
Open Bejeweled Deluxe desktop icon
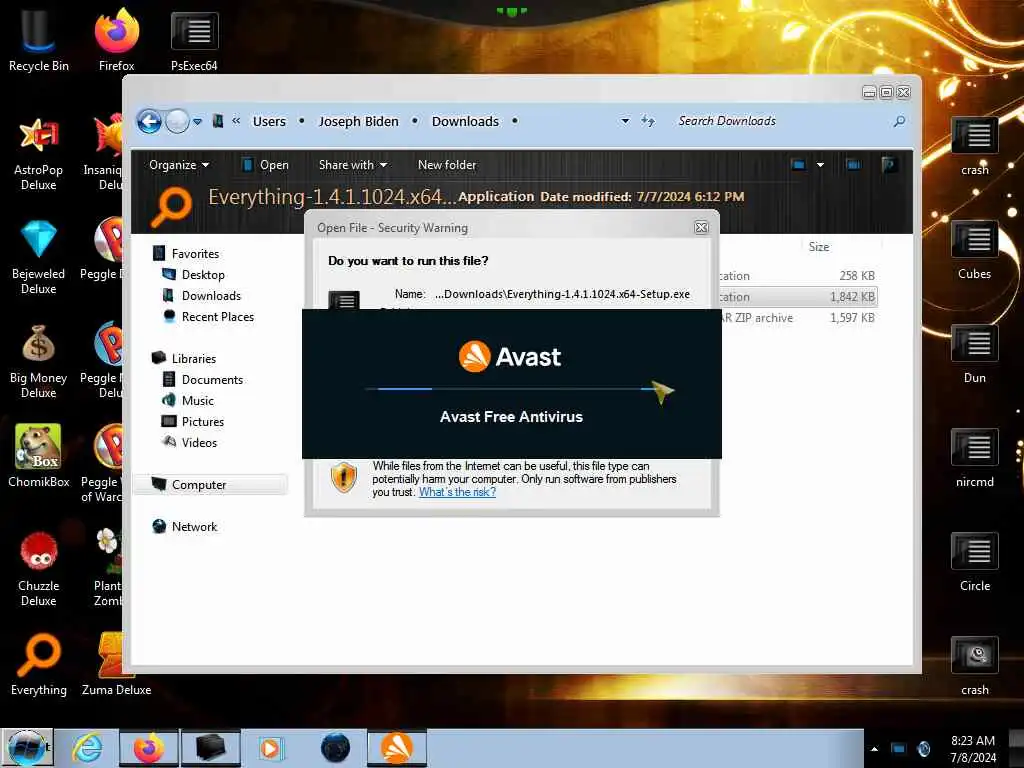click(39, 257)
